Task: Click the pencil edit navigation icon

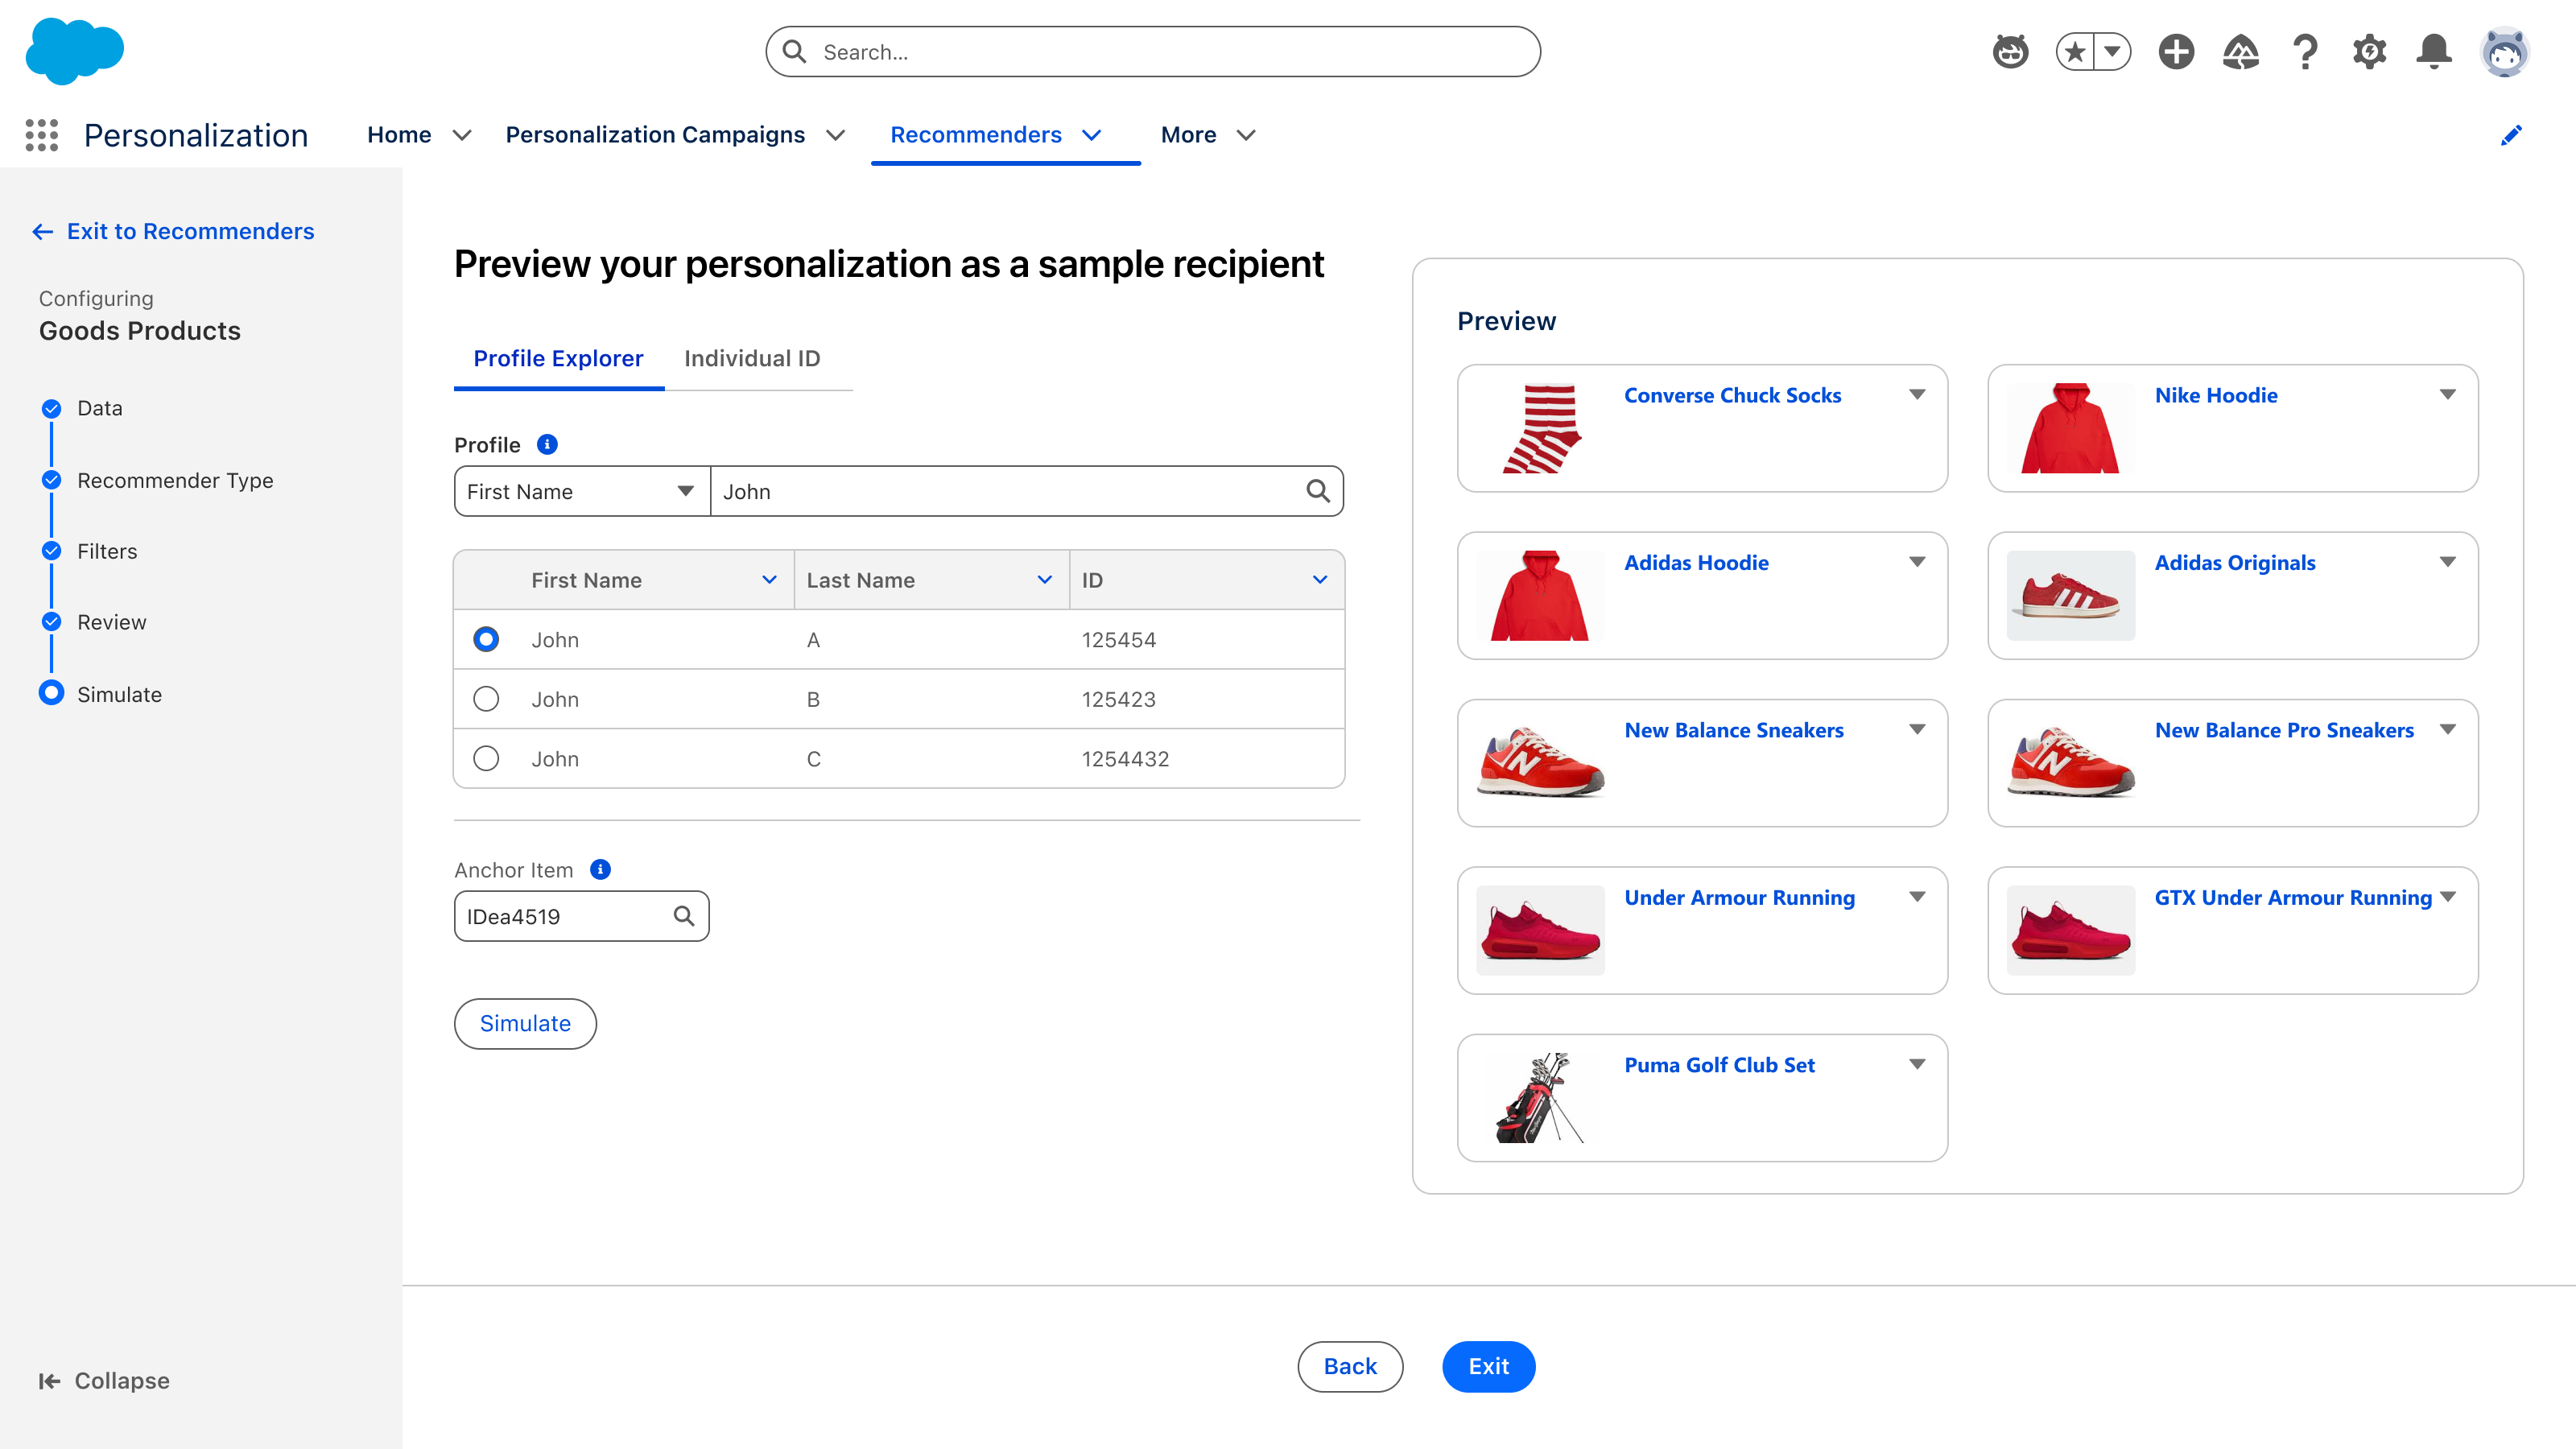Action: click(x=2511, y=135)
